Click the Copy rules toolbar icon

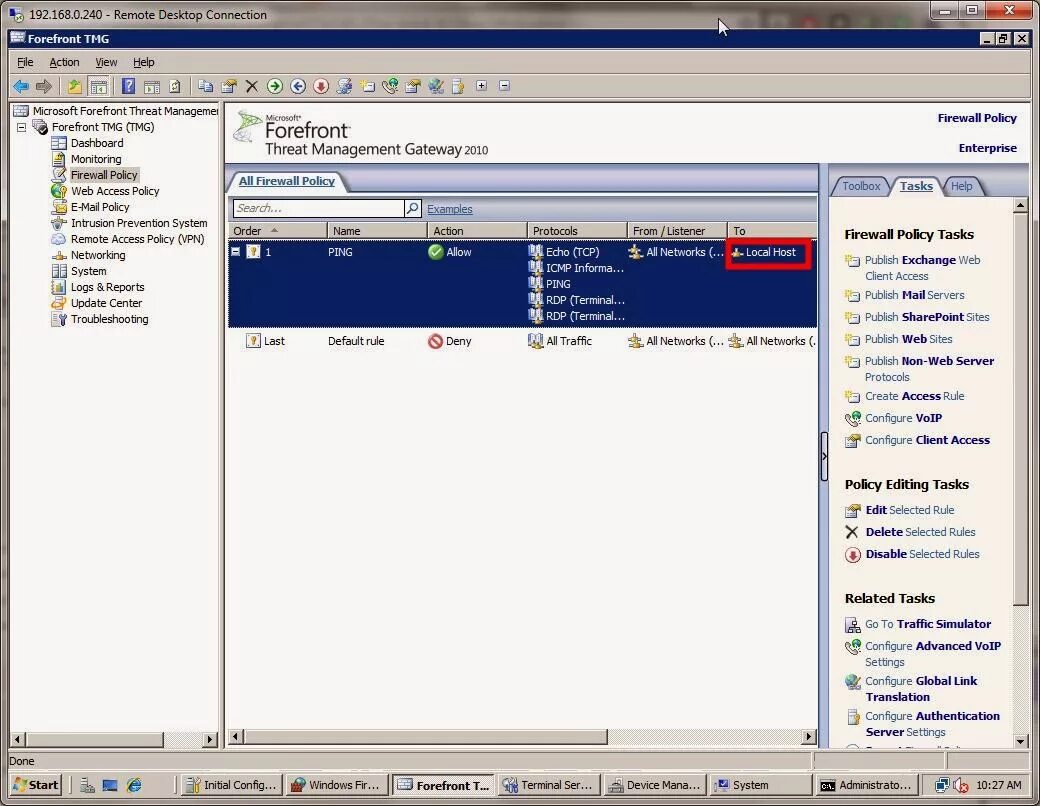[x=206, y=86]
